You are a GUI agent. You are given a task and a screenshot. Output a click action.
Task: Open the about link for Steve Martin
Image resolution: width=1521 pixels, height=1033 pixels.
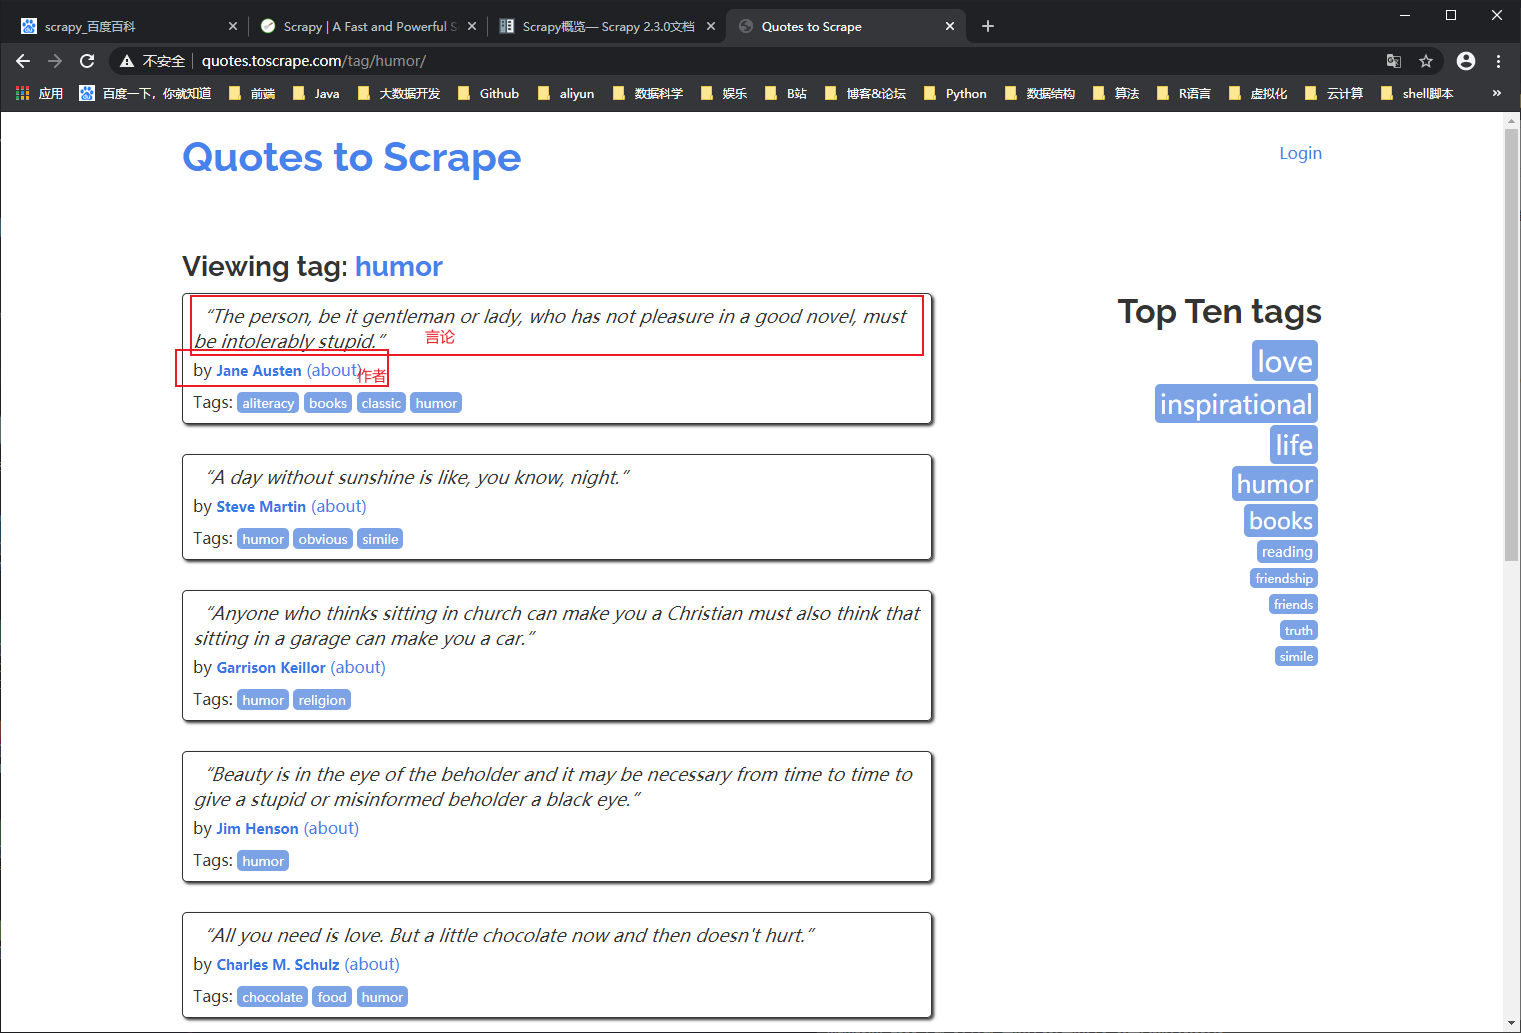click(339, 506)
